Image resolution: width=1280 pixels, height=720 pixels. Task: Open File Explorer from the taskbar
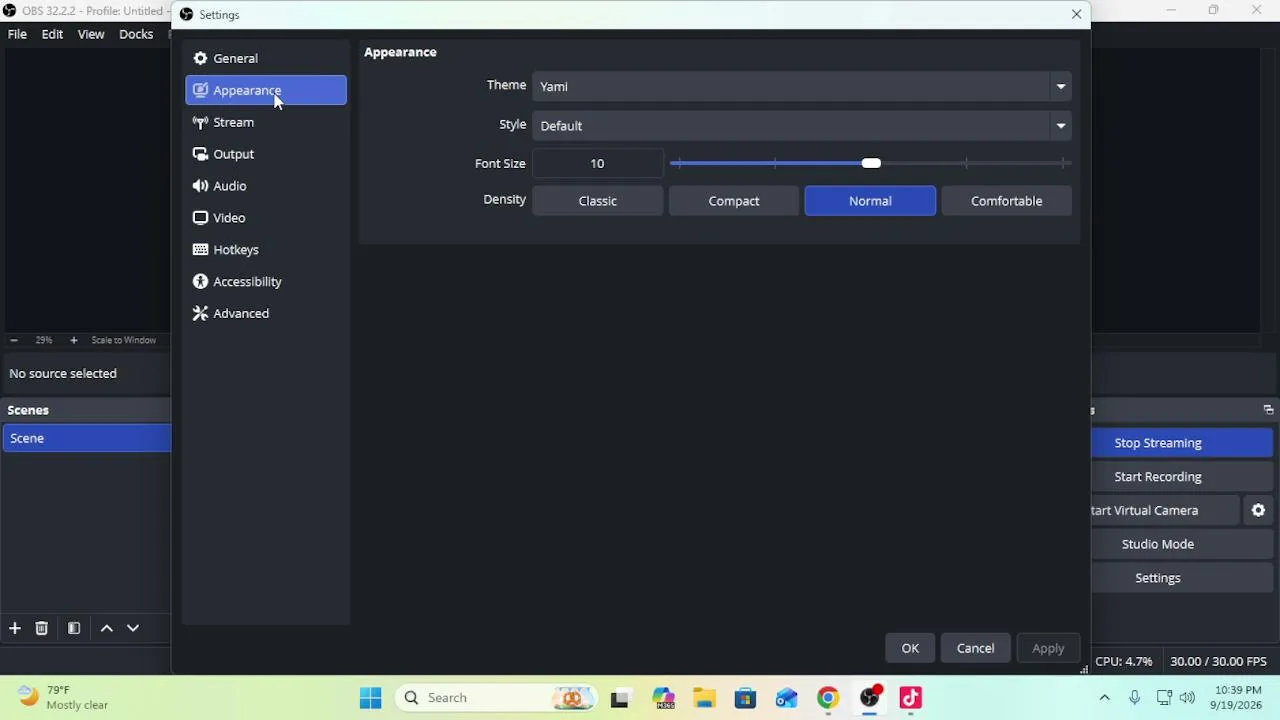(704, 698)
